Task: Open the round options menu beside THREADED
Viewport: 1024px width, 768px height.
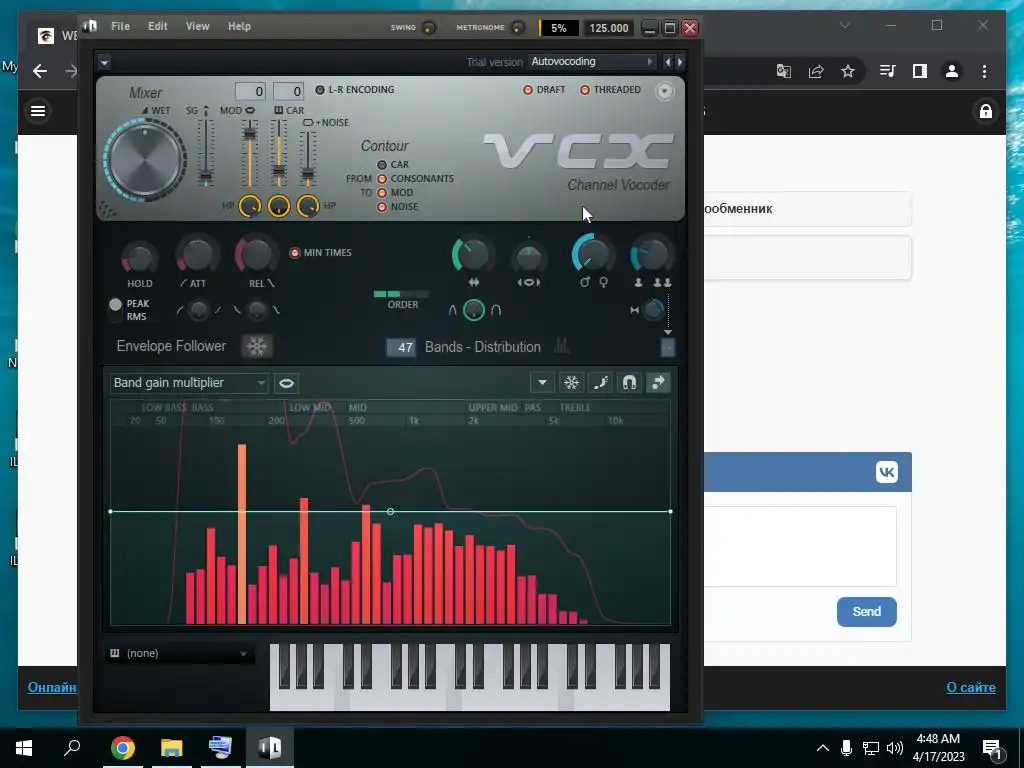Action: (664, 91)
